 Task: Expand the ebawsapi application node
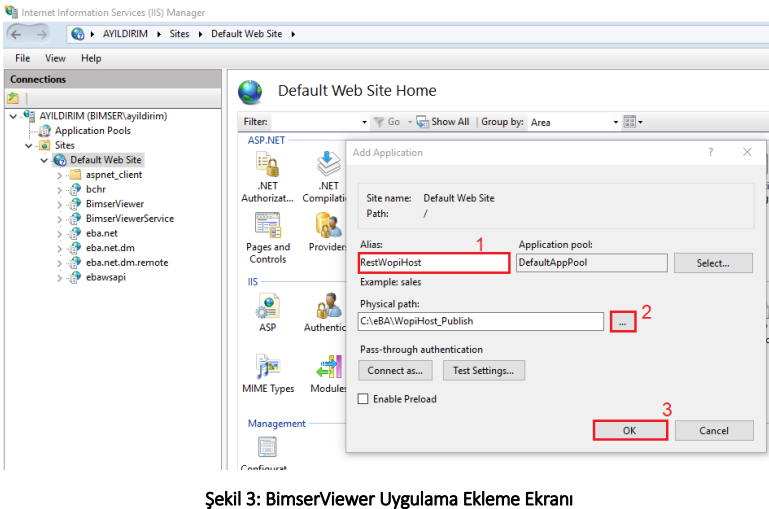pos(59,278)
